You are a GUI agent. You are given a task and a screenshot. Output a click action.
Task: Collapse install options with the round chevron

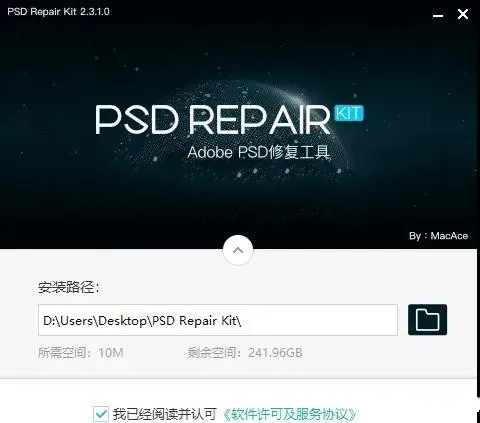pos(238,250)
